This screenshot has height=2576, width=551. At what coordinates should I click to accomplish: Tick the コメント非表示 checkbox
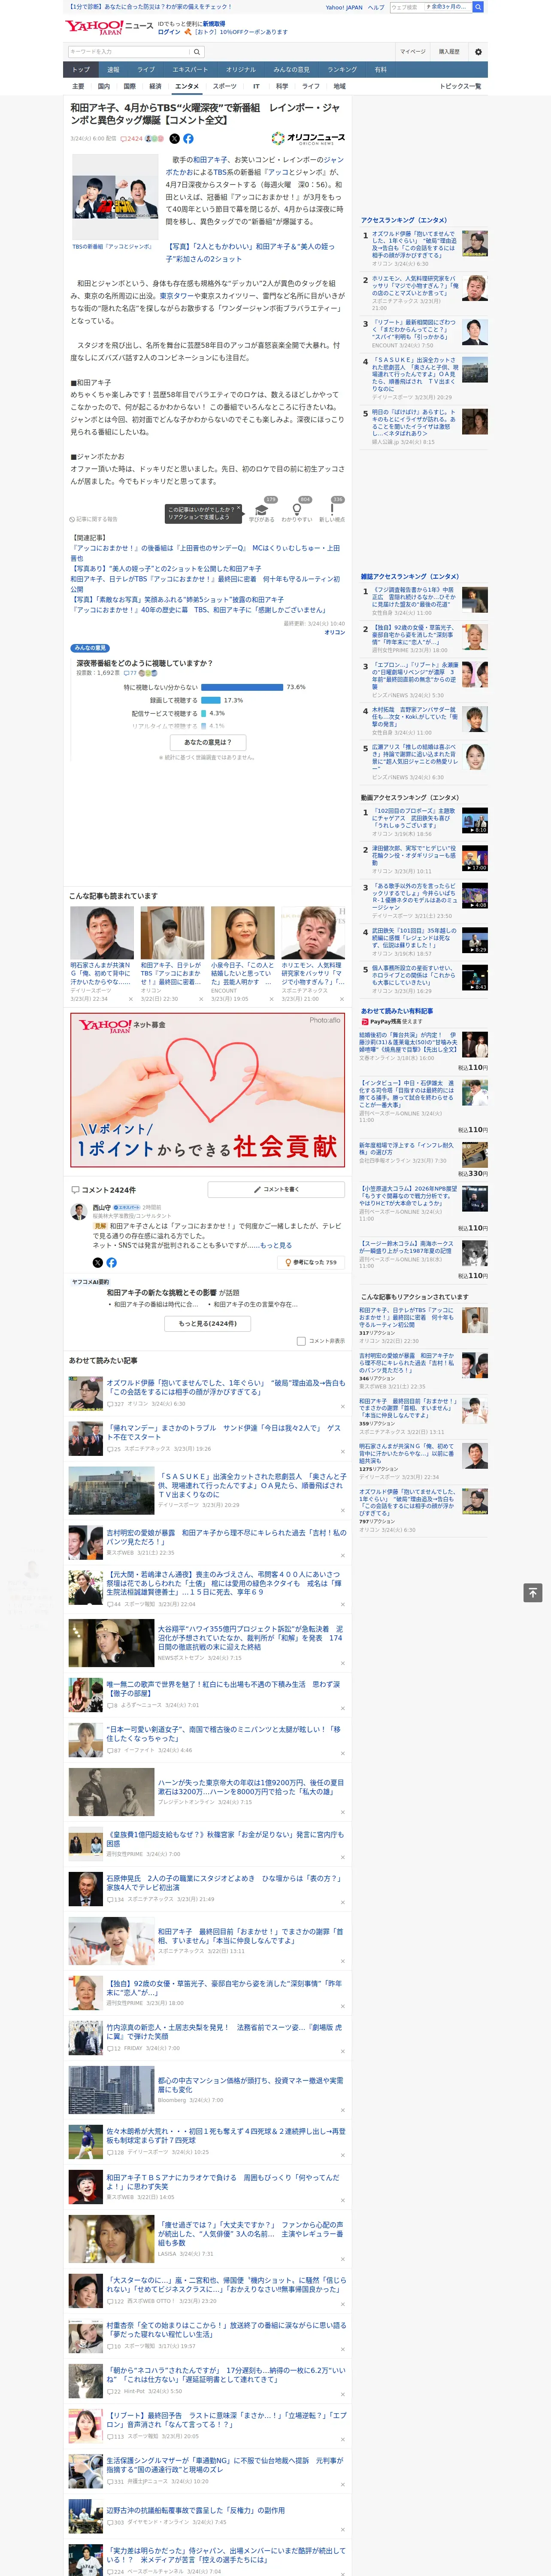(301, 1341)
